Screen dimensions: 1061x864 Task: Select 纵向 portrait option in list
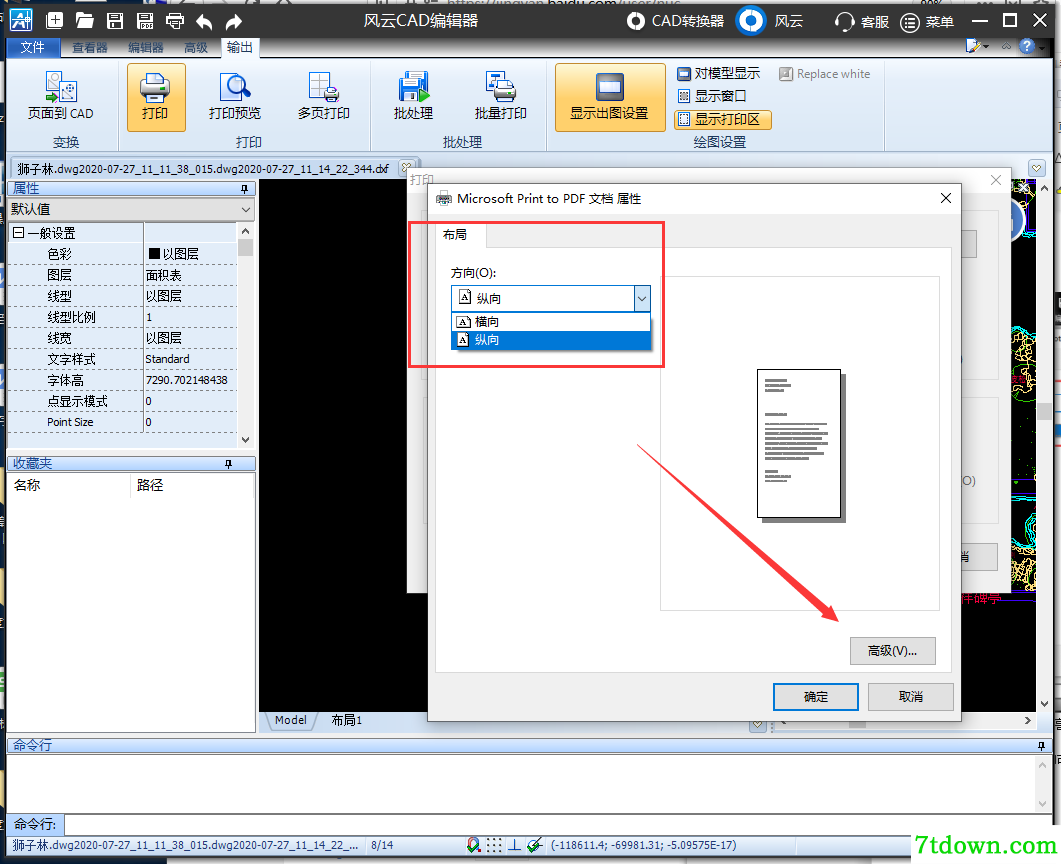click(551, 340)
